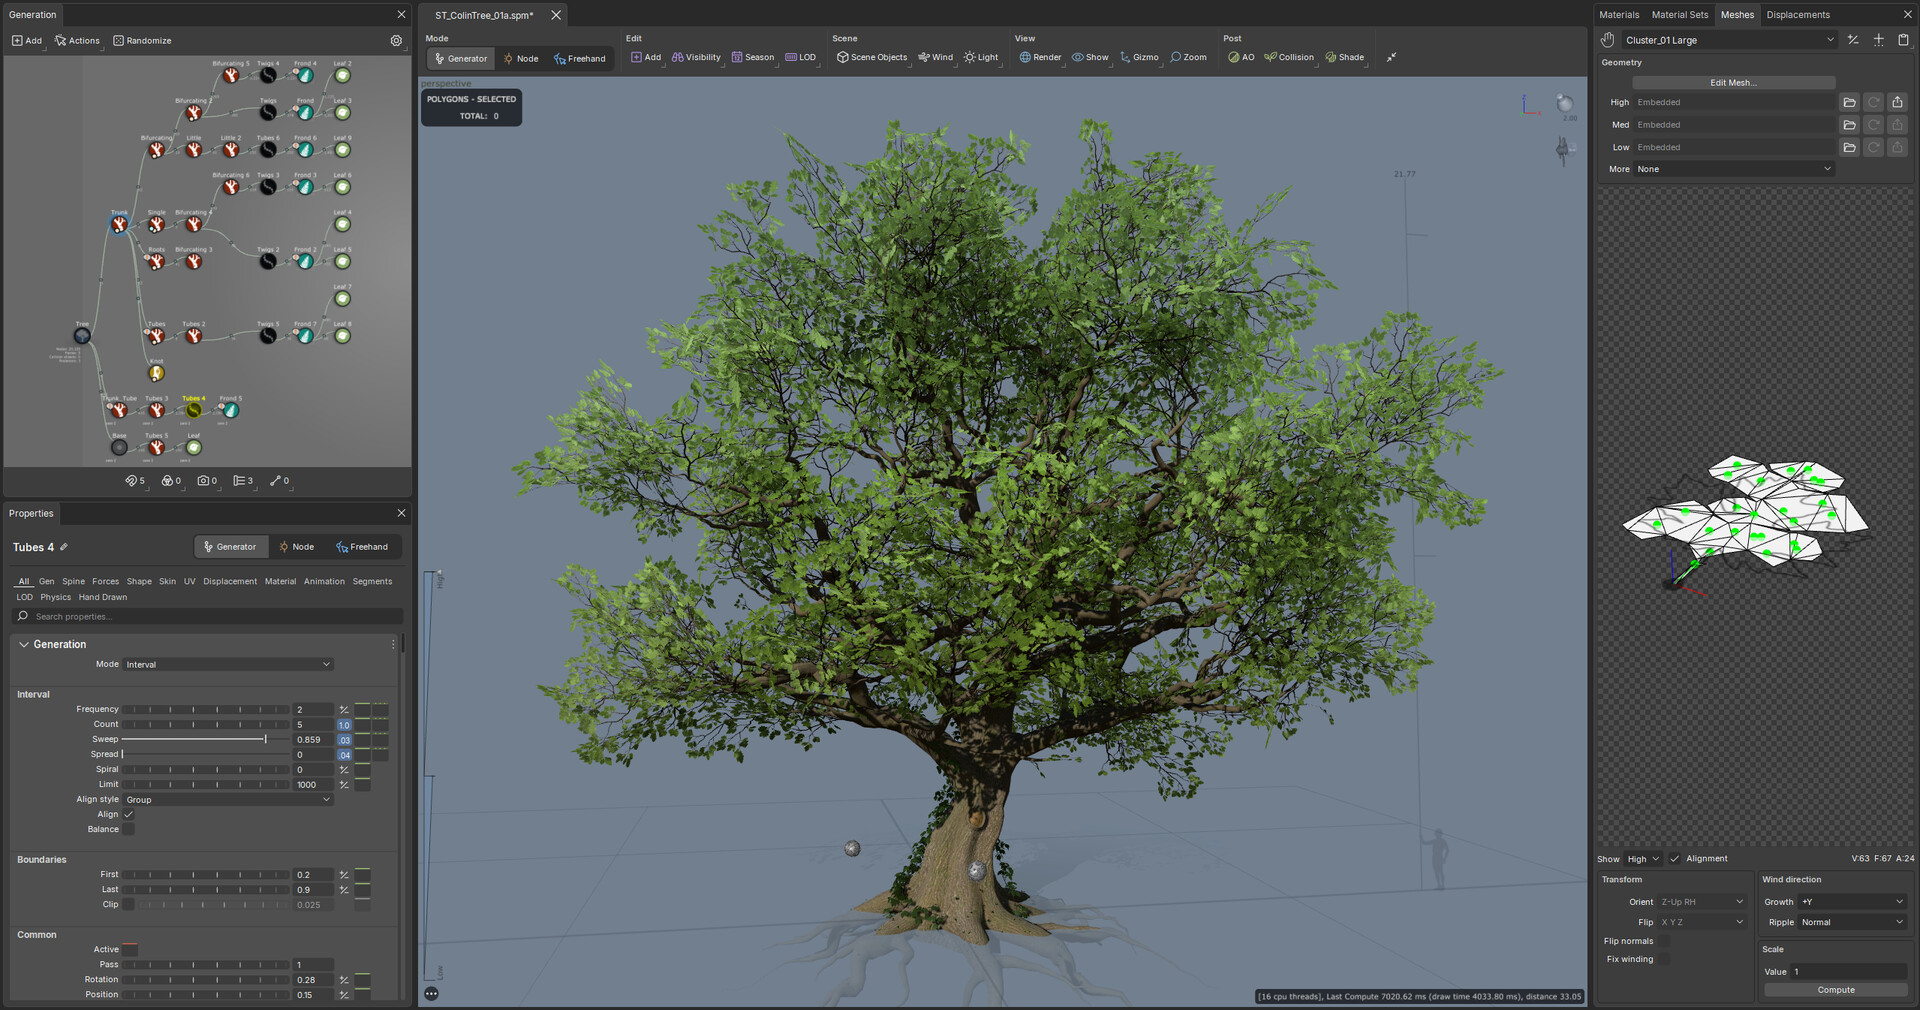Click the Gizmo view option
1920x1010 pixels.
point(1139,58)
